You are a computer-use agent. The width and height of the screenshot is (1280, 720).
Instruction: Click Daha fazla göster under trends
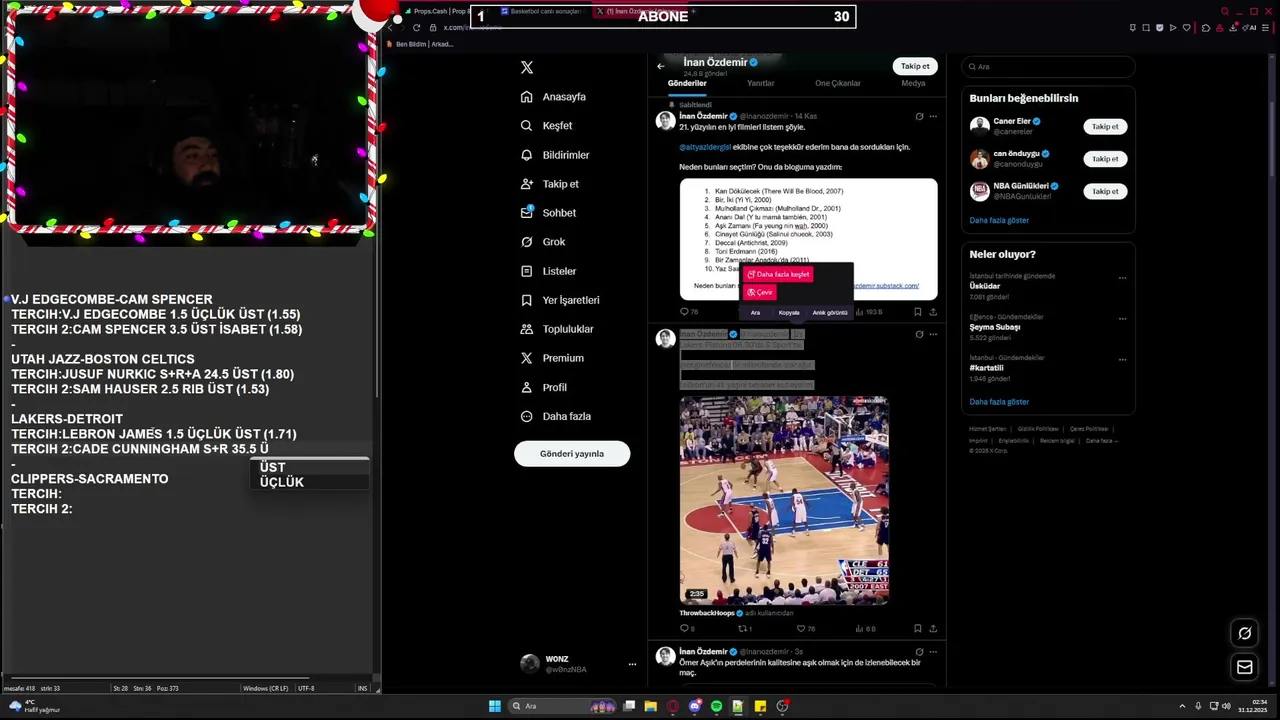point(999,402)
